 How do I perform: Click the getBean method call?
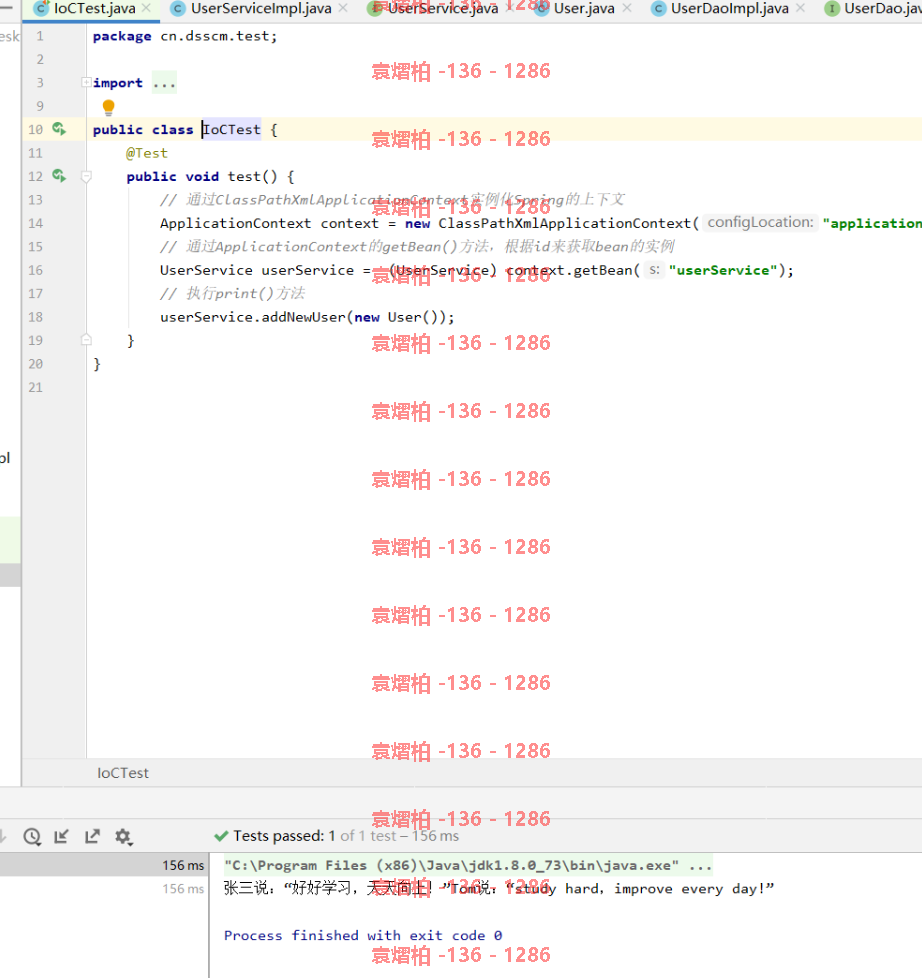[x=603, y=270]
